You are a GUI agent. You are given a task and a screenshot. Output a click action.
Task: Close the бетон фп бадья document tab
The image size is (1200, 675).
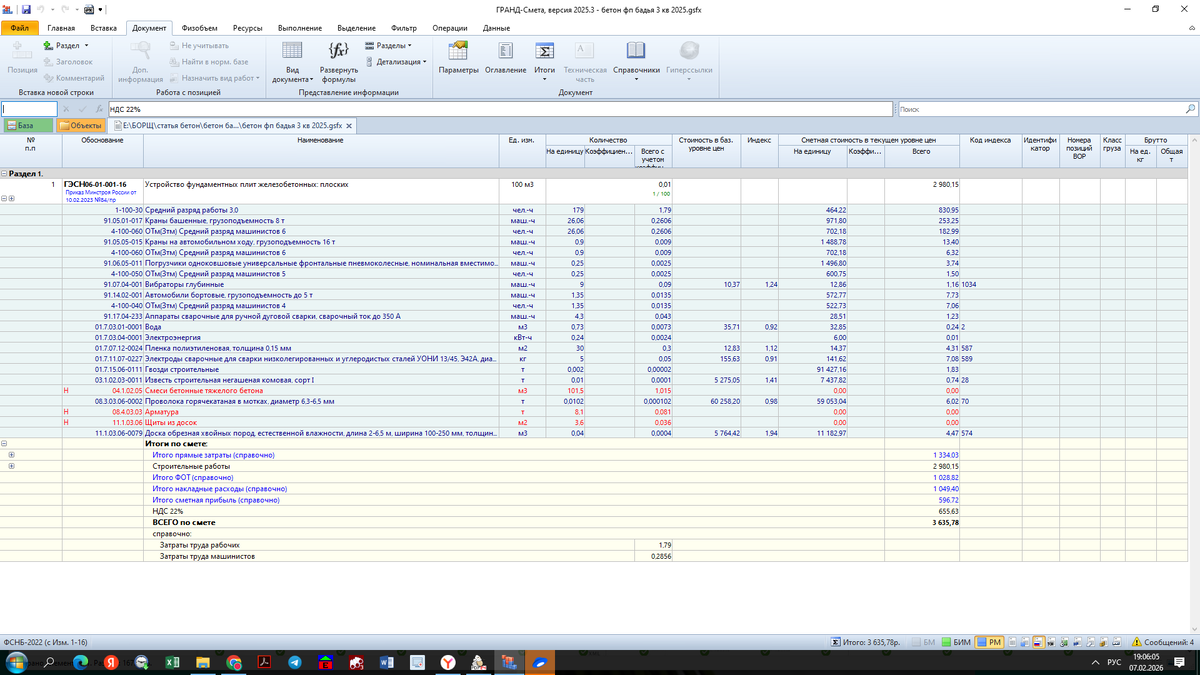349,126
